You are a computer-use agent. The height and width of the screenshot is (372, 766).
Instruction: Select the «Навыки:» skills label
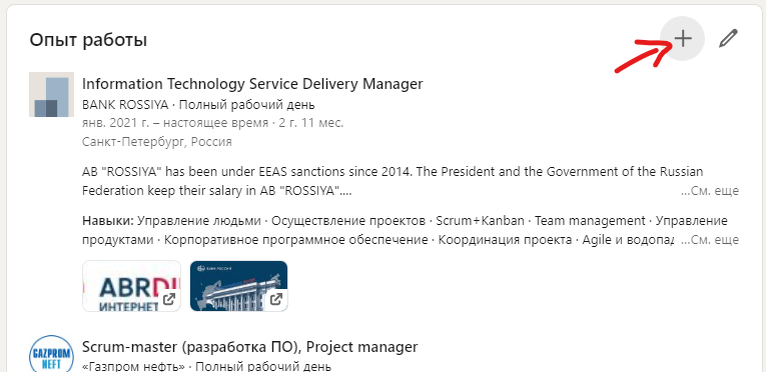pyautogui.click(x=108, y=221)
